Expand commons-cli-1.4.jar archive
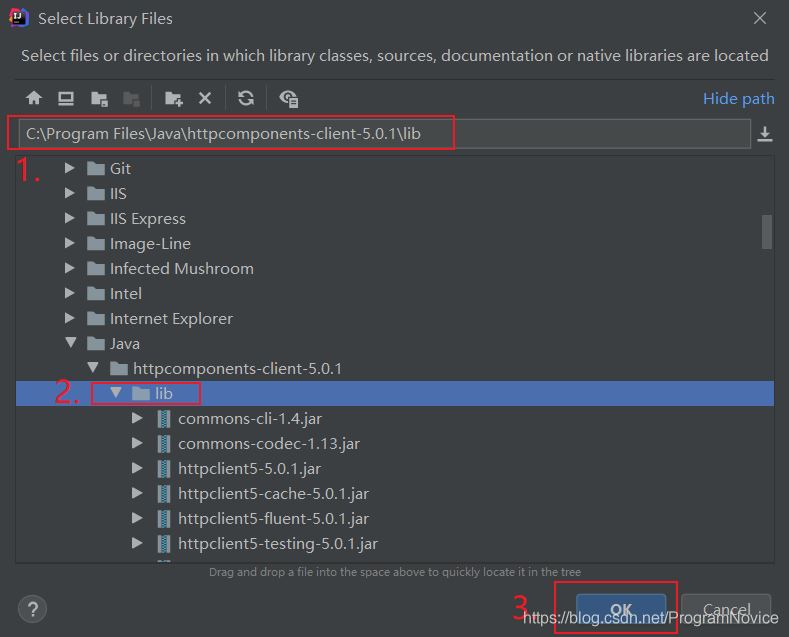 pos(137,418)
